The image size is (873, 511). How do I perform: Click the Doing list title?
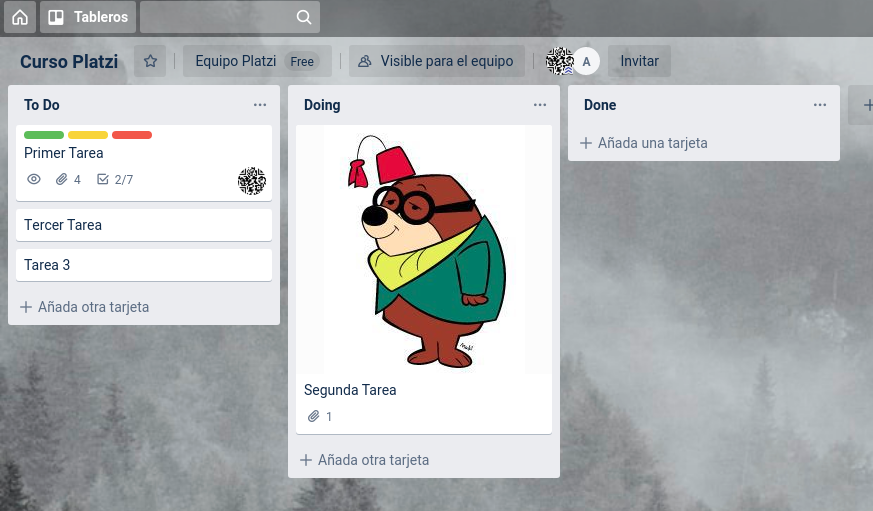click(322, 105)
